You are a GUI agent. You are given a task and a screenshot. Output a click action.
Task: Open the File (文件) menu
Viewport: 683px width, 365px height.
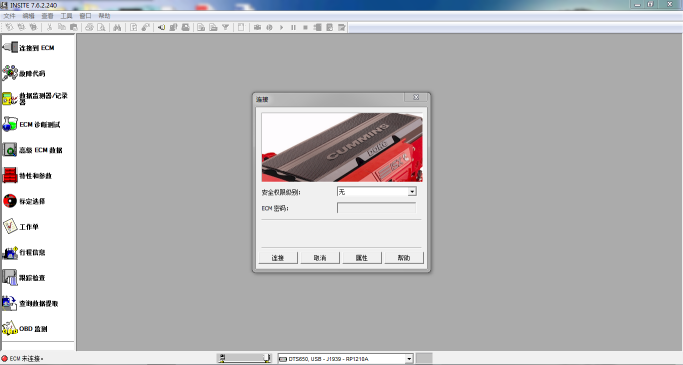pos(9,16)
